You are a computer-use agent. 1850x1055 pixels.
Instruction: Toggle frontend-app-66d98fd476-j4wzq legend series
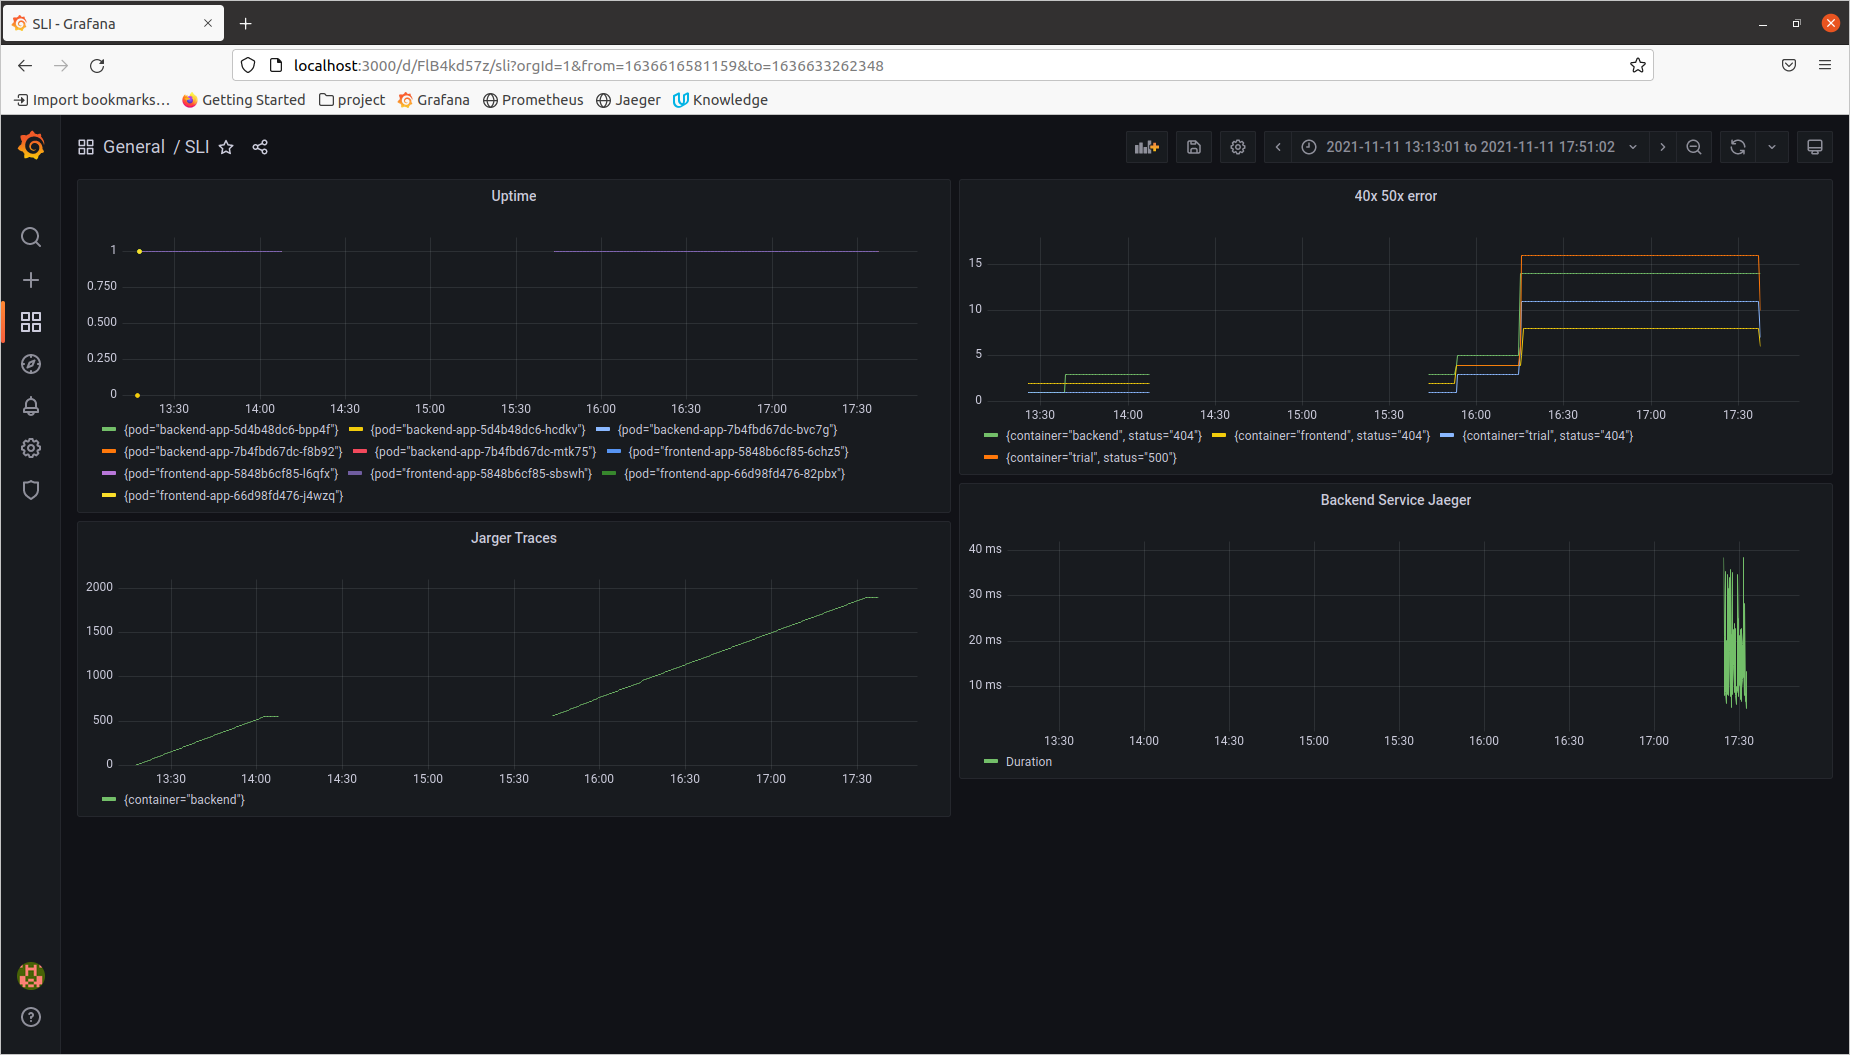pos(233,496)
